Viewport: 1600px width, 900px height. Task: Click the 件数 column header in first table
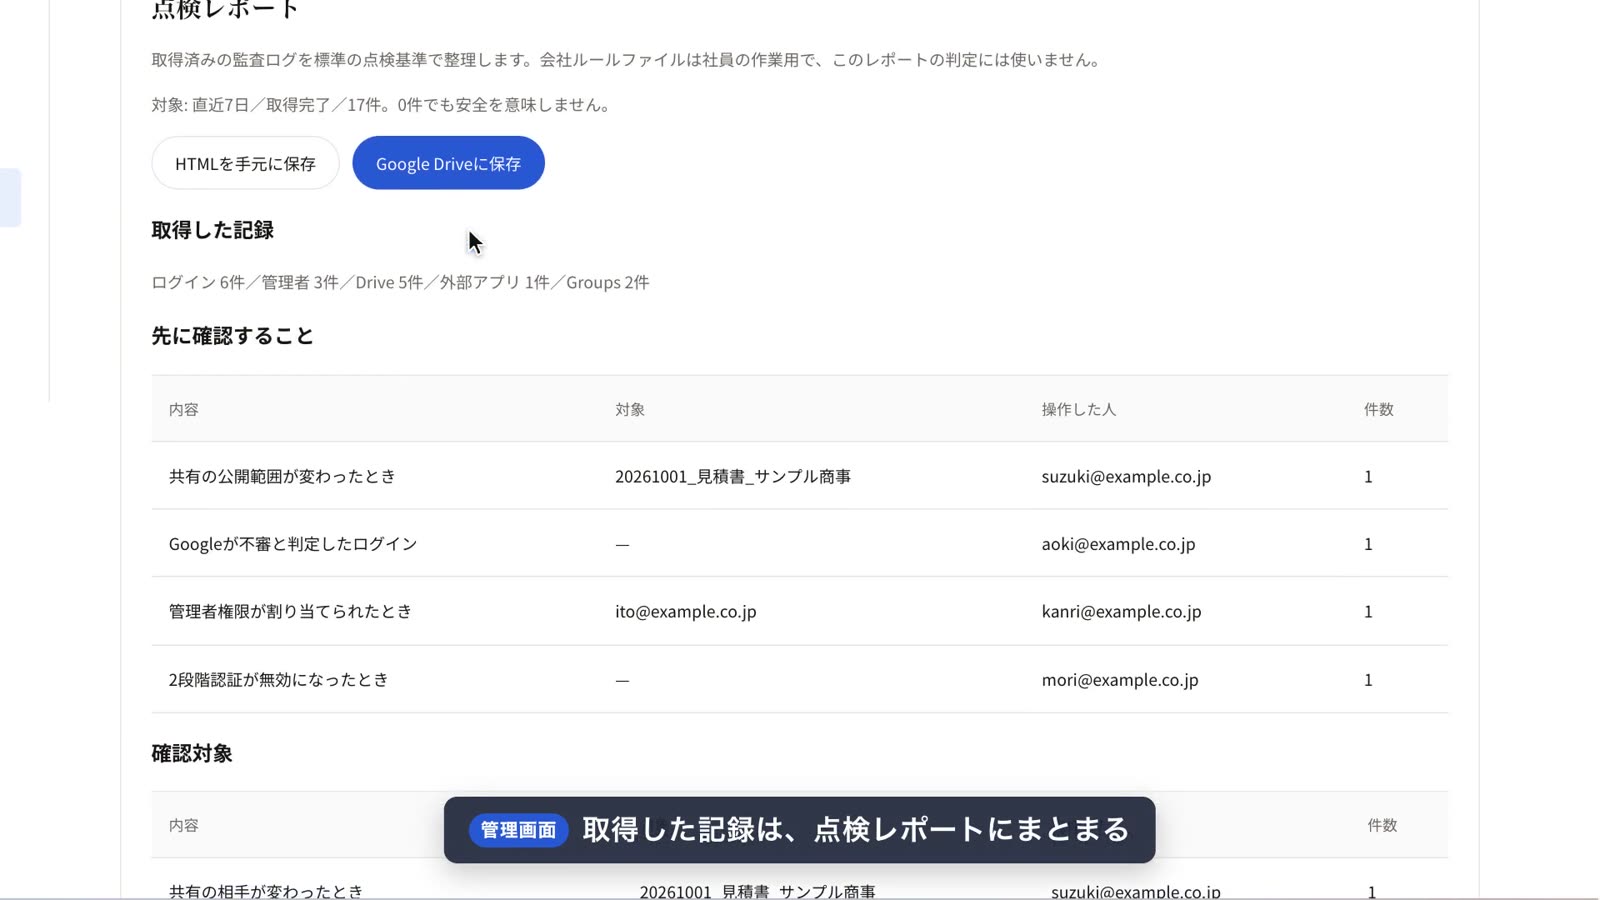(1378, 409)
